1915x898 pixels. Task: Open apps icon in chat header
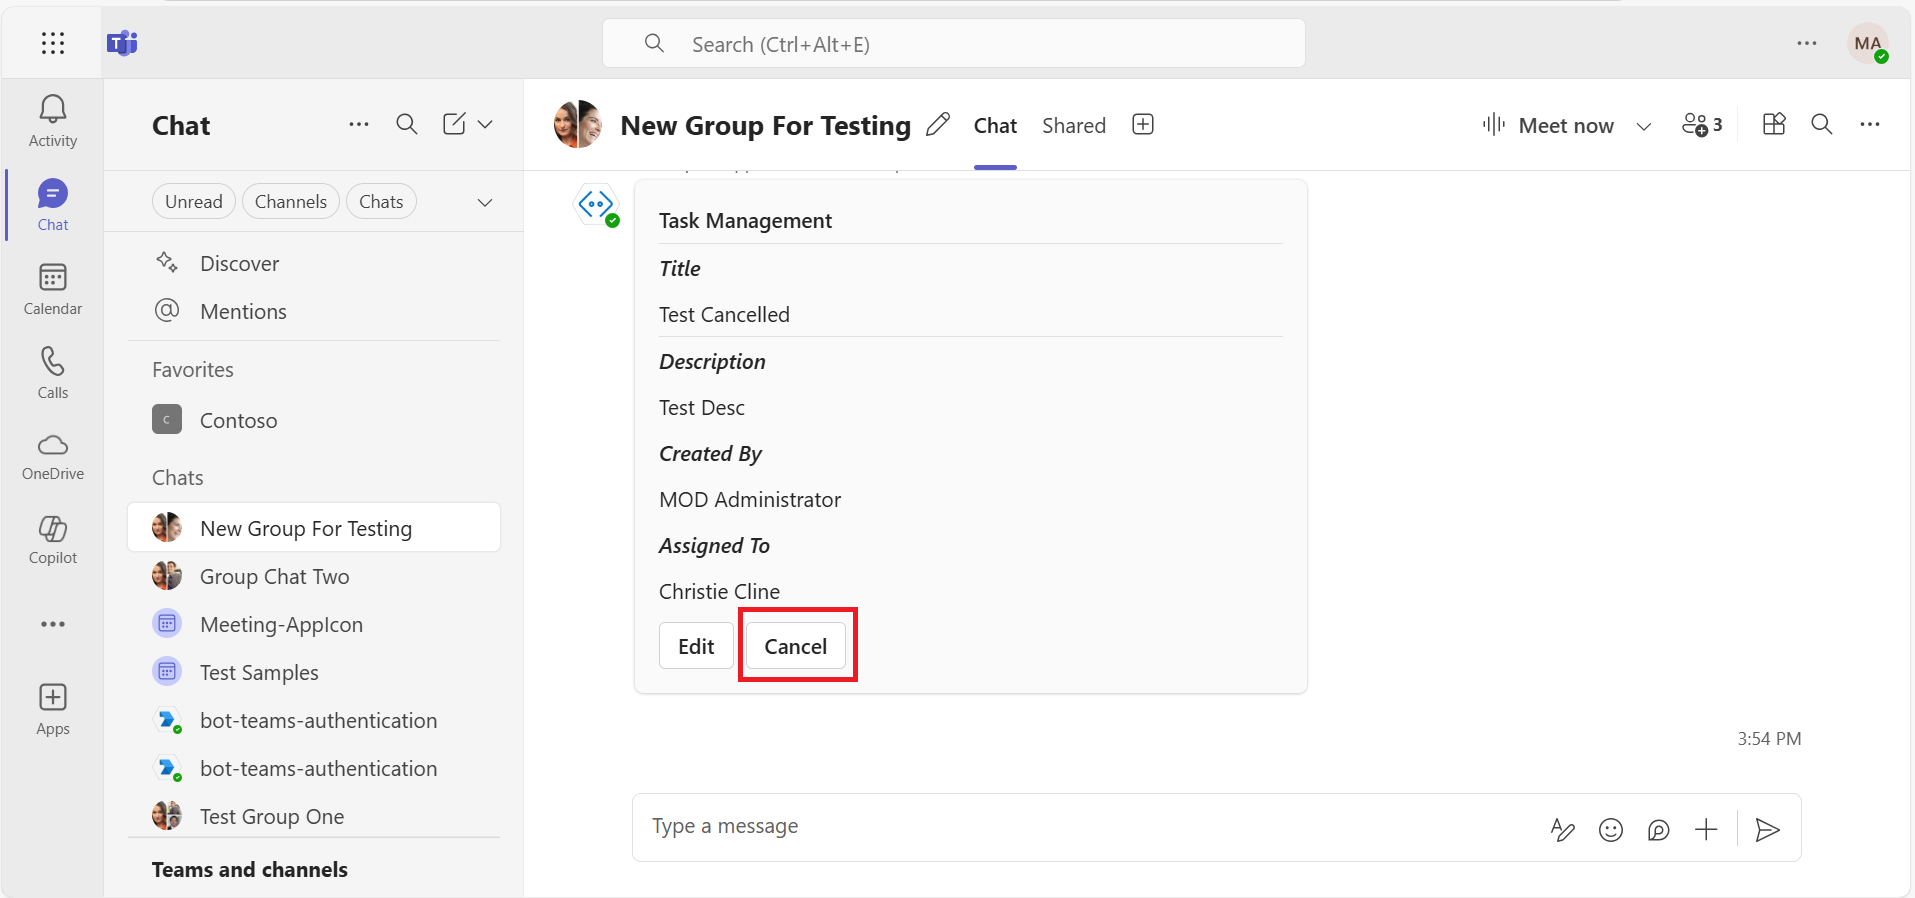coord(1774,124)
